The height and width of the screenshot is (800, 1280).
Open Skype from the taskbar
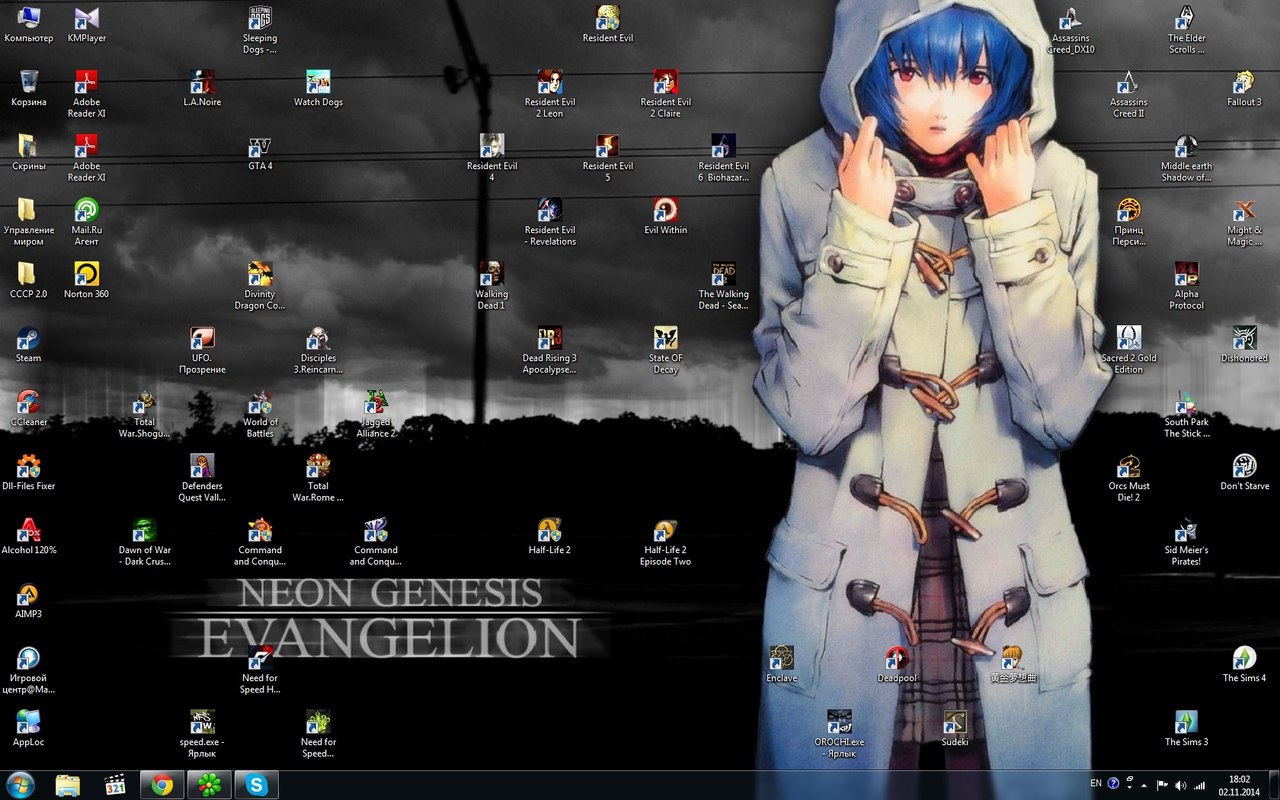pos(256,785)
